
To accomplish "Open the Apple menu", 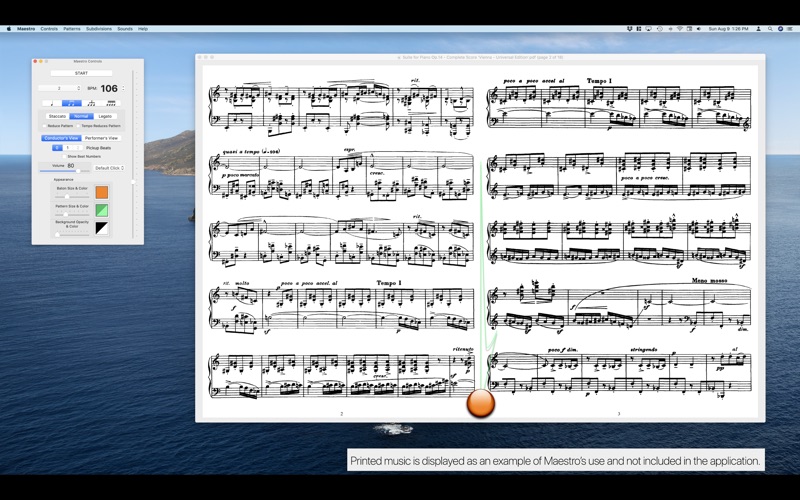I will [8, 29].
